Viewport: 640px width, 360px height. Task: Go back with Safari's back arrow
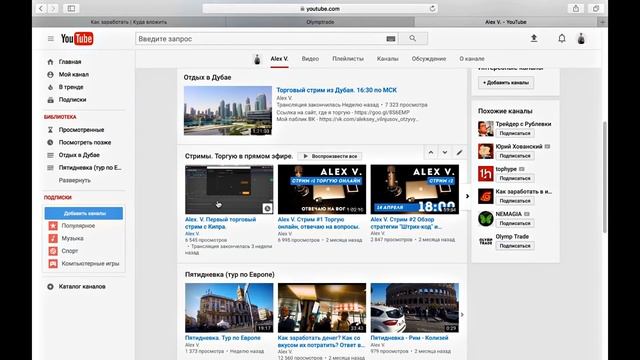coord(41,8)
